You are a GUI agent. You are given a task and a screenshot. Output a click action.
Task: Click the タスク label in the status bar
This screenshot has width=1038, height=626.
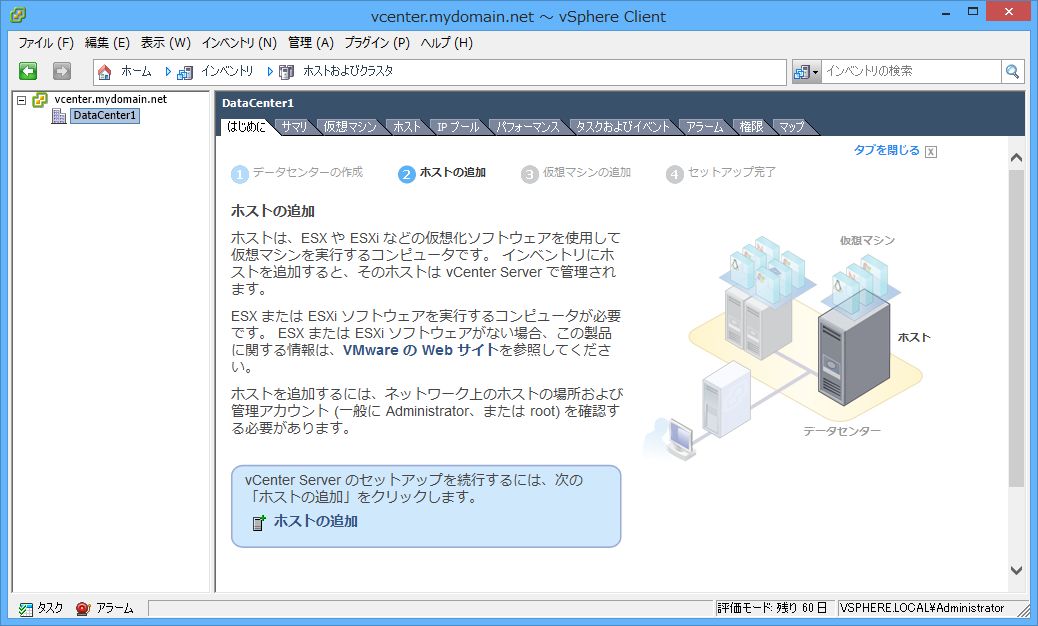(50, 608)
